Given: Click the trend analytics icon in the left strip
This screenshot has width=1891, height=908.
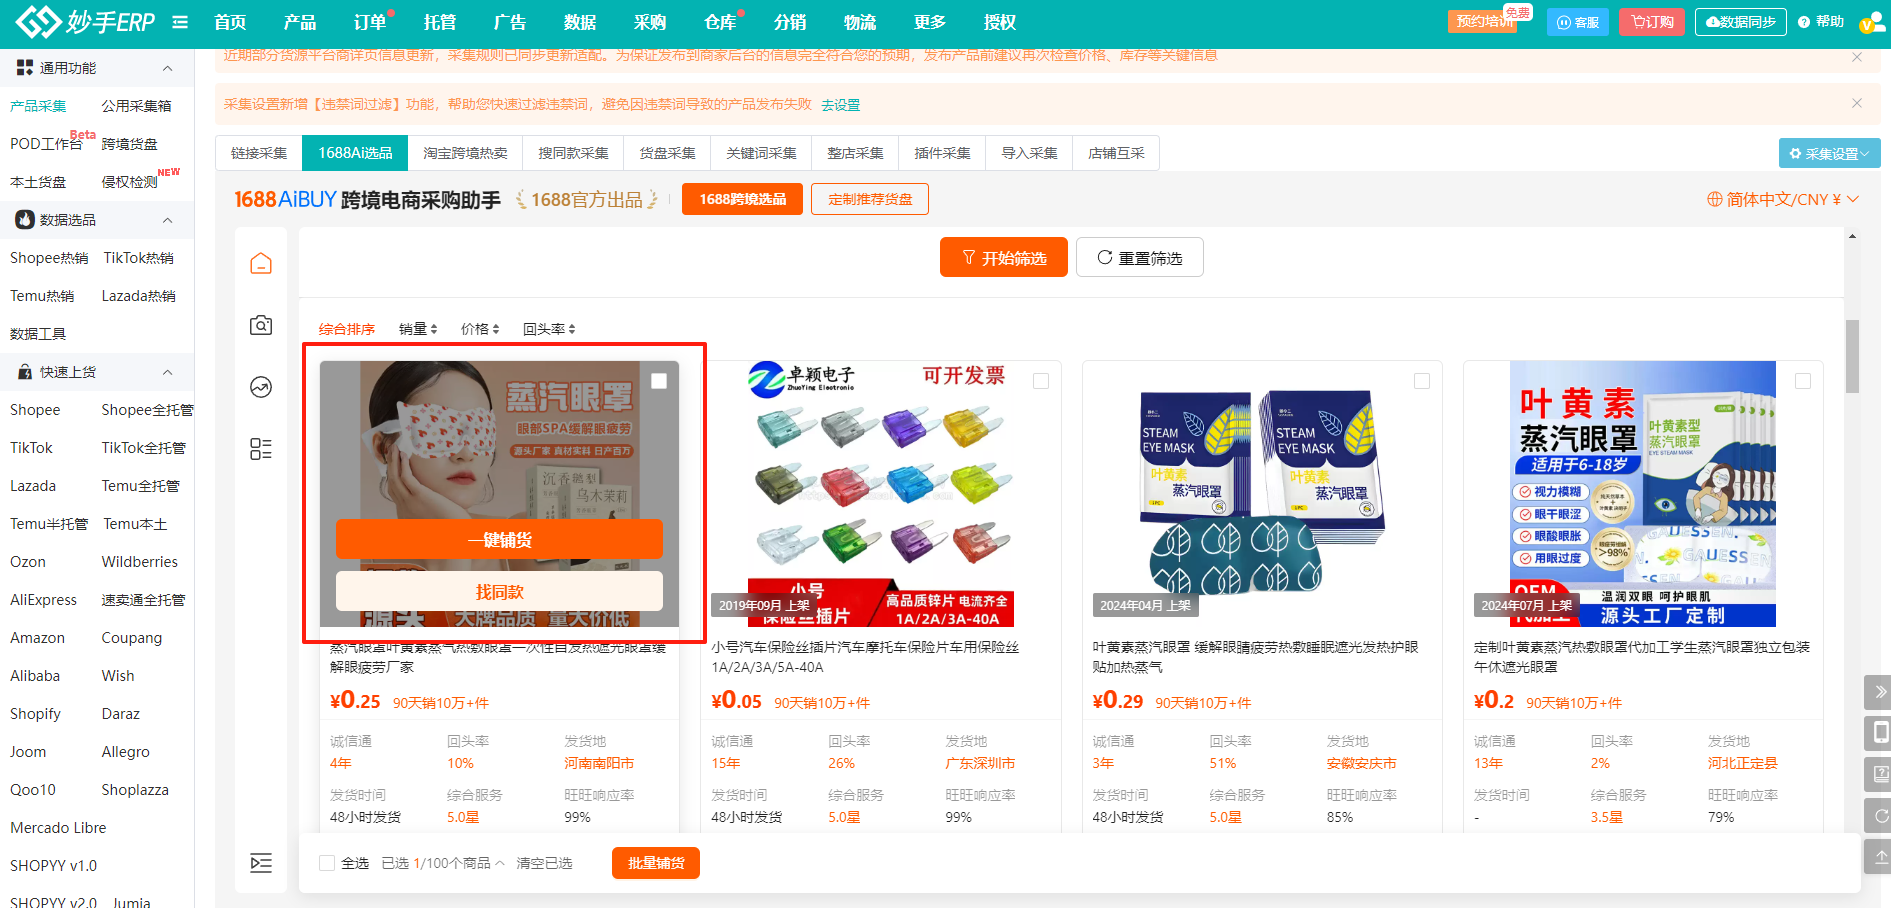Looking at the screenshot, I should (x=261, y=387).
